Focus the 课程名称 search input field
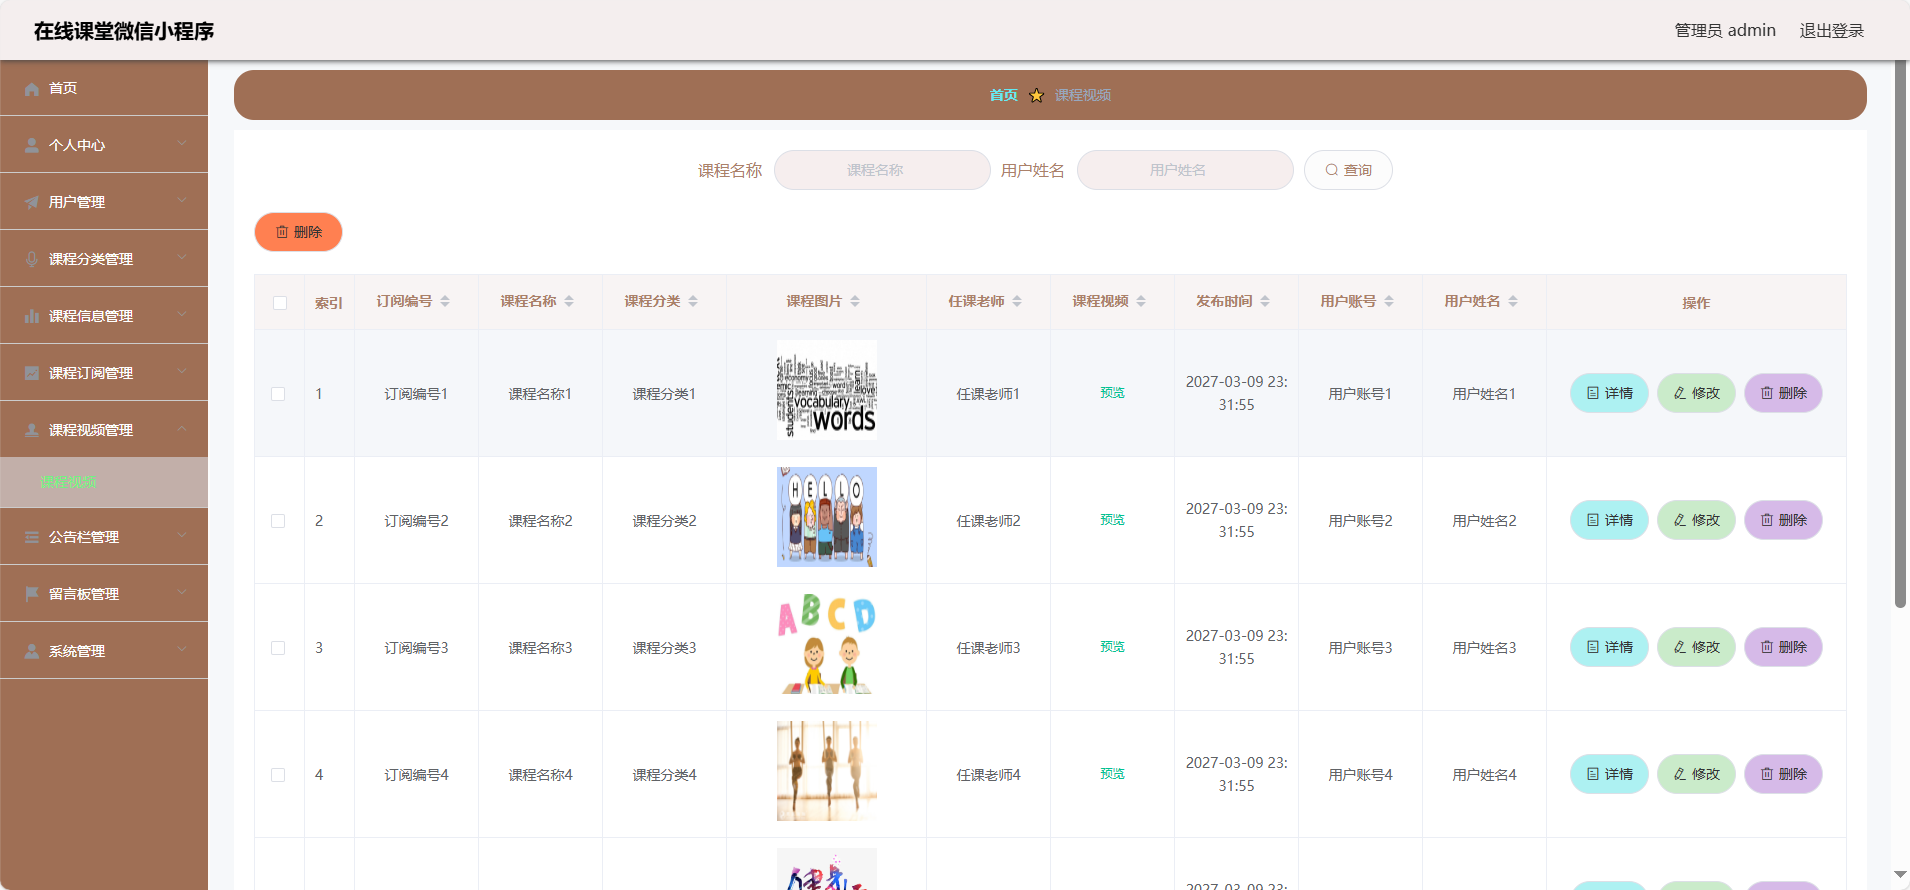 pos(882,170)
